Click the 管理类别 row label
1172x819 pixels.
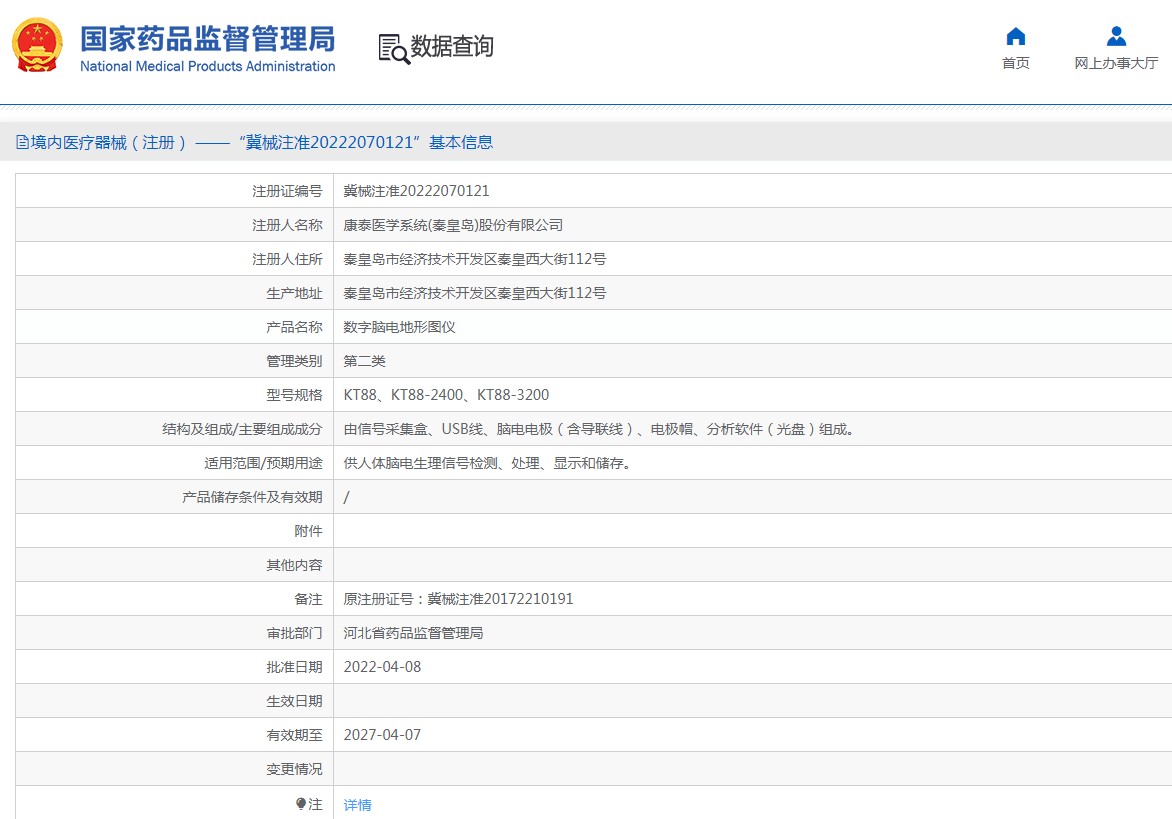[x=294, y=361]
